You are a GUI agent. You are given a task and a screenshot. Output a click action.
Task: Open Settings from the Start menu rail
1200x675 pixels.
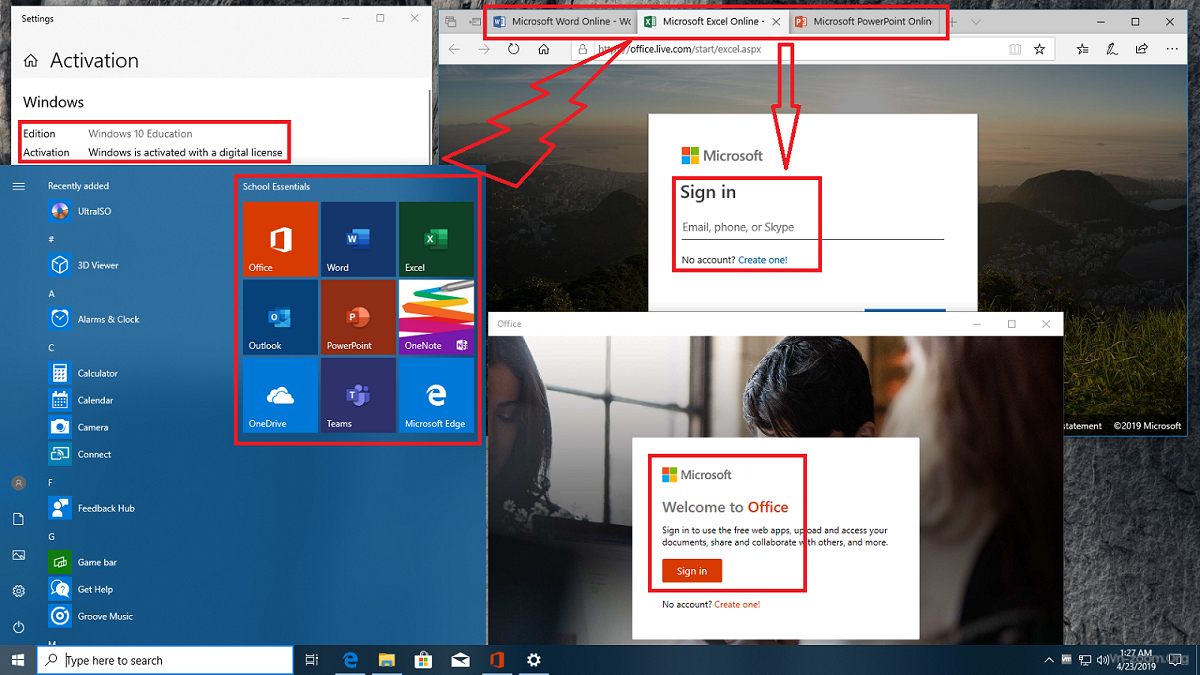pos(18,591)
